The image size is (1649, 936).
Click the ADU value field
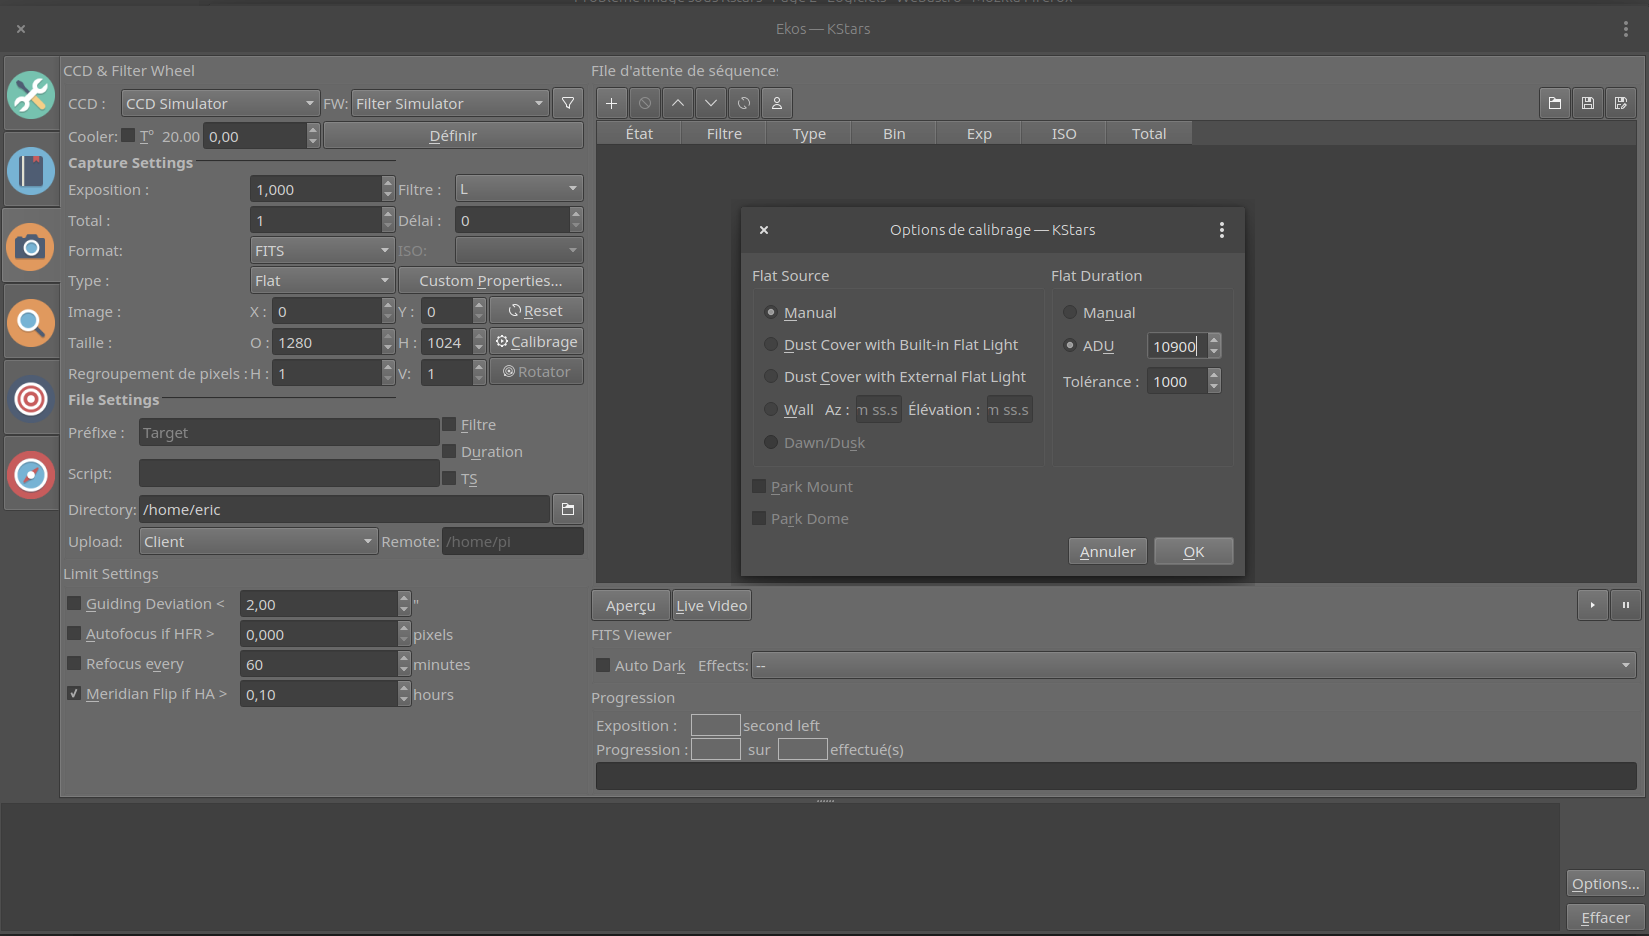pyautogui.click(x=1177, y=346)
